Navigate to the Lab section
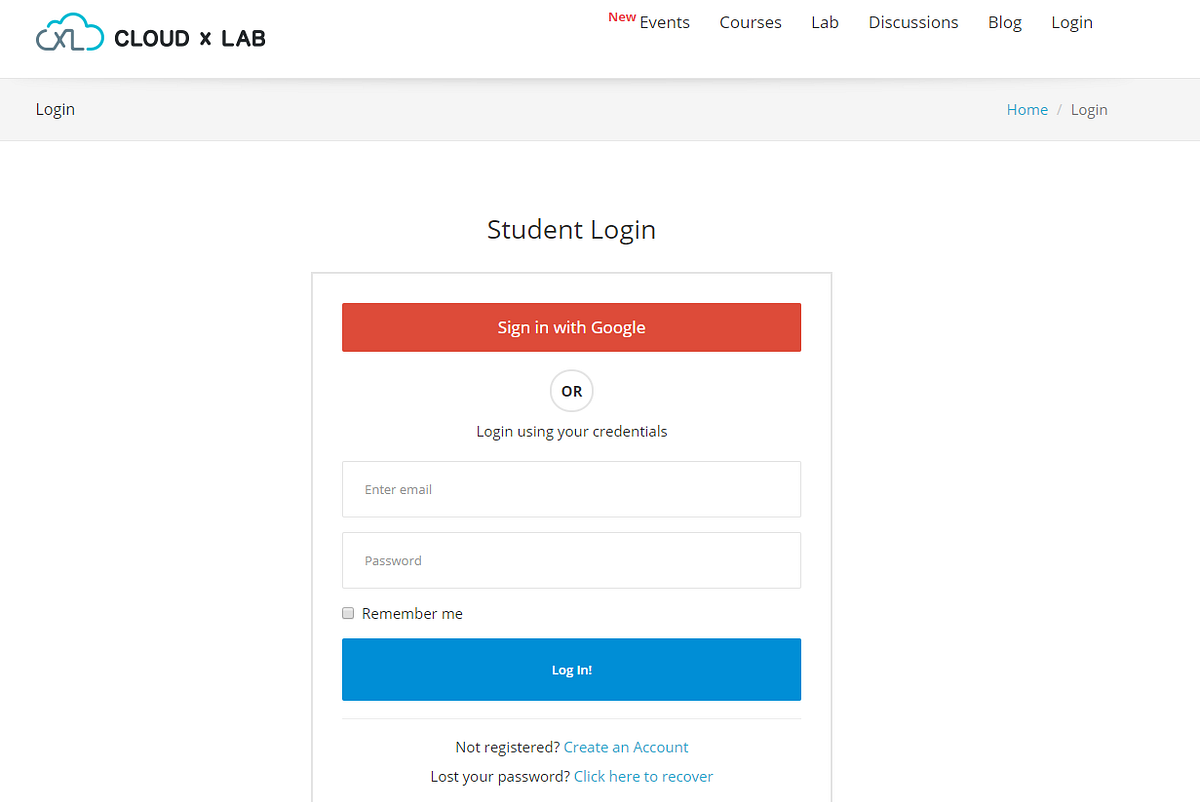1200x802 pixels. pyautogui.click(x=824, y=22)
